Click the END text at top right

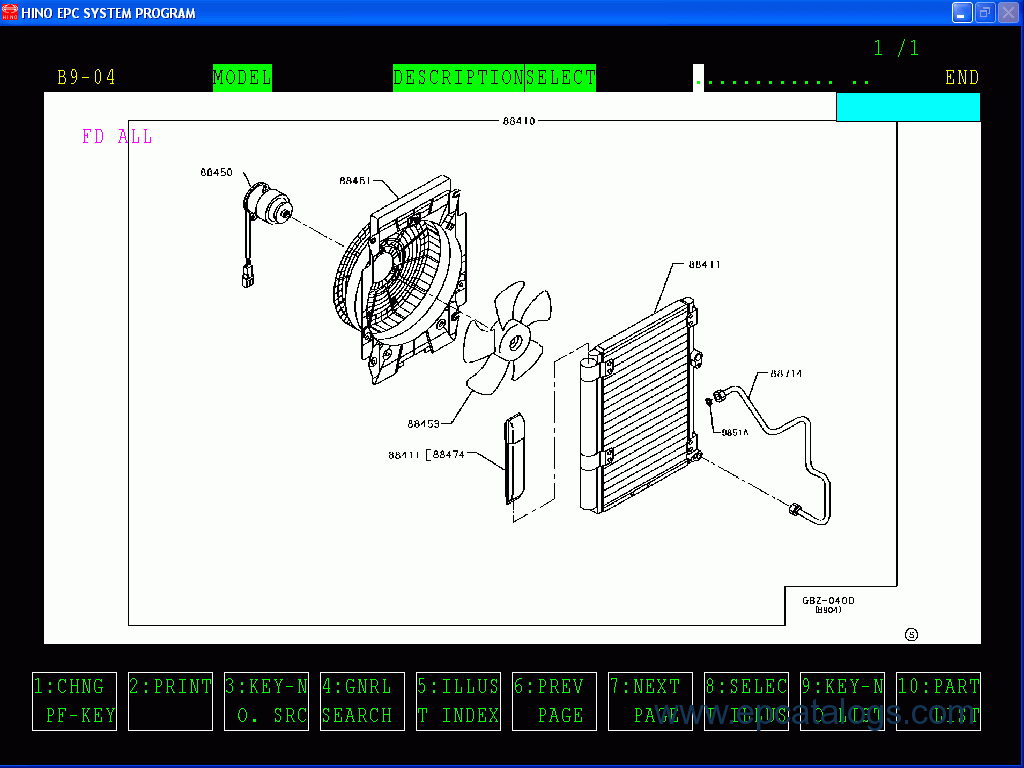tap(962, 78)
